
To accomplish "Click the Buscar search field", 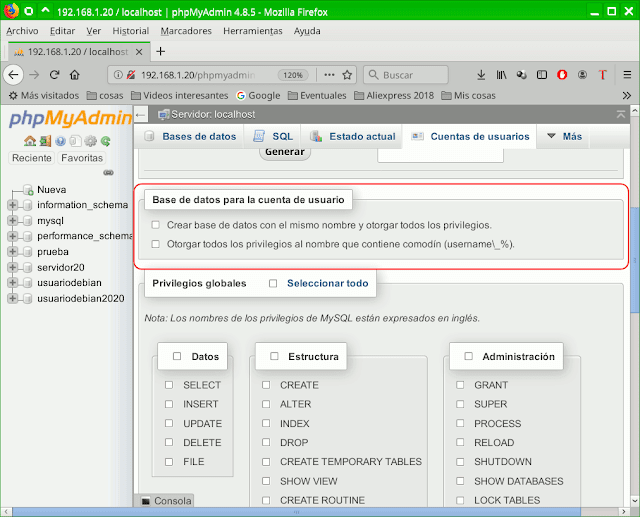I will pyautogui.click(x=406, y=75).
